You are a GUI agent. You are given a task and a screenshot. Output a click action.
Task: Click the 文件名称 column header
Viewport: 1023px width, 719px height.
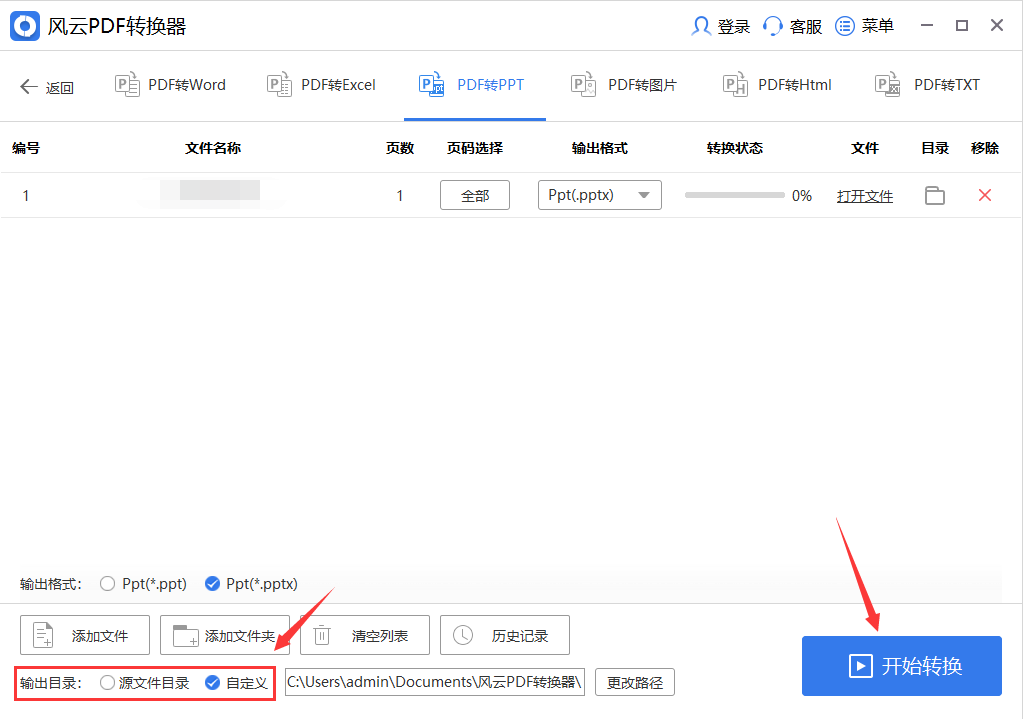(x=213, y=148)
